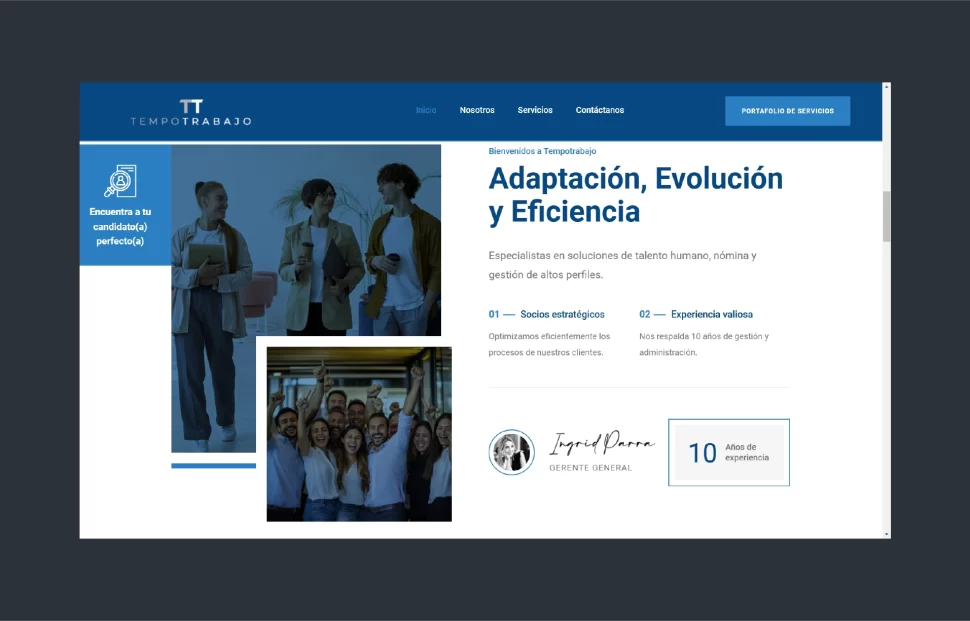Click the cheering team group photo

coord(359,434)
